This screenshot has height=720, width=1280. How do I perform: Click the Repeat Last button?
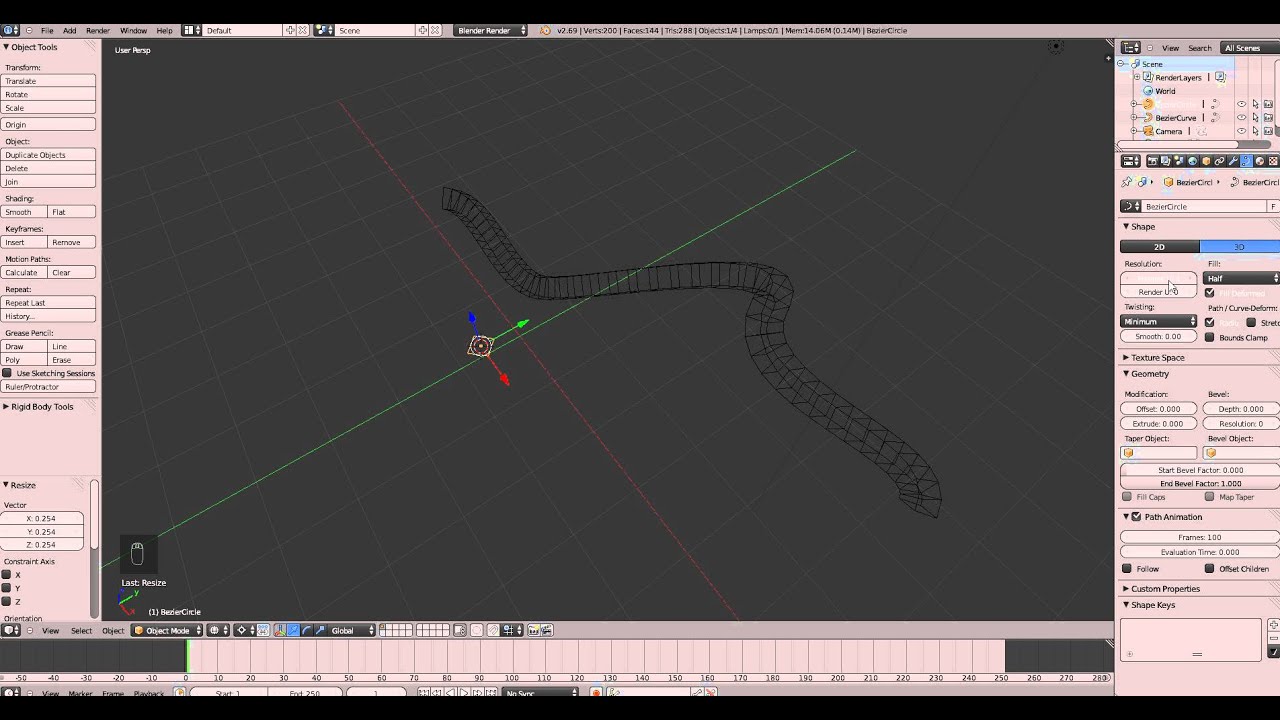(49, 303)
